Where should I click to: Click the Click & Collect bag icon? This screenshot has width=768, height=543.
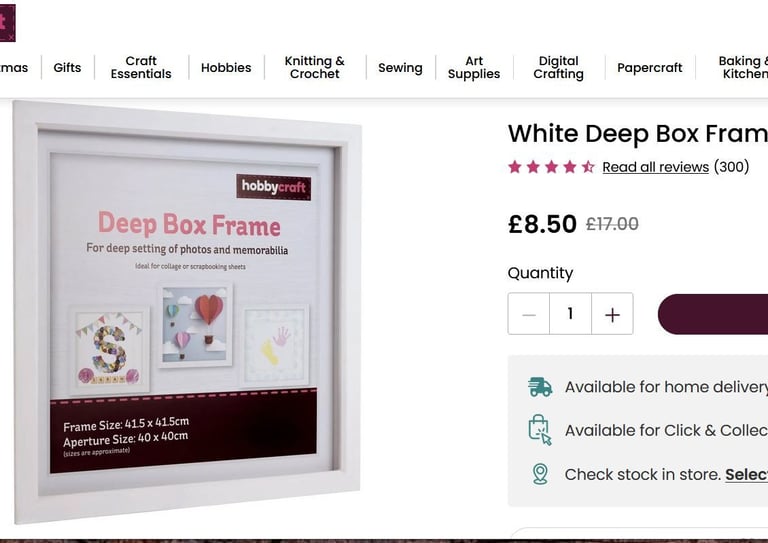(x=540, y=430)
